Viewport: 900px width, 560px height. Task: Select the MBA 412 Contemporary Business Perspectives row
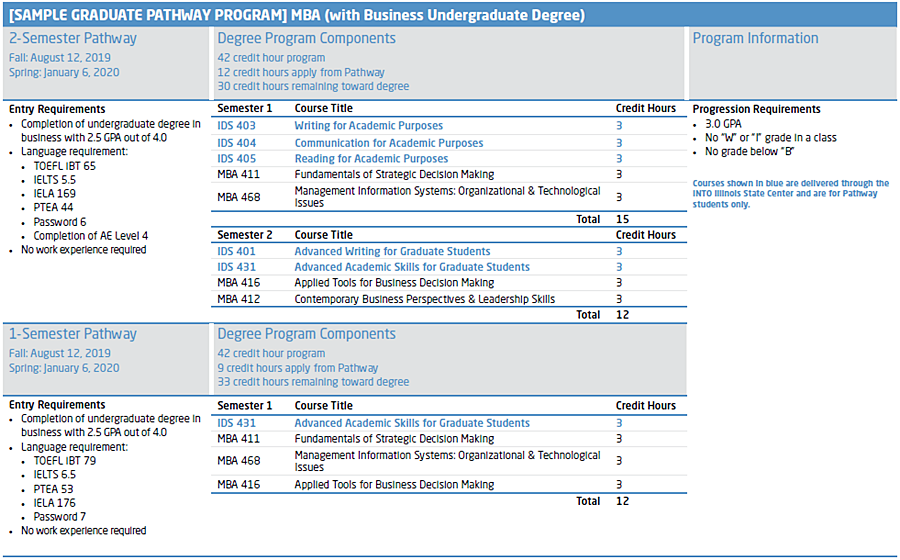[x=424, y=299]
